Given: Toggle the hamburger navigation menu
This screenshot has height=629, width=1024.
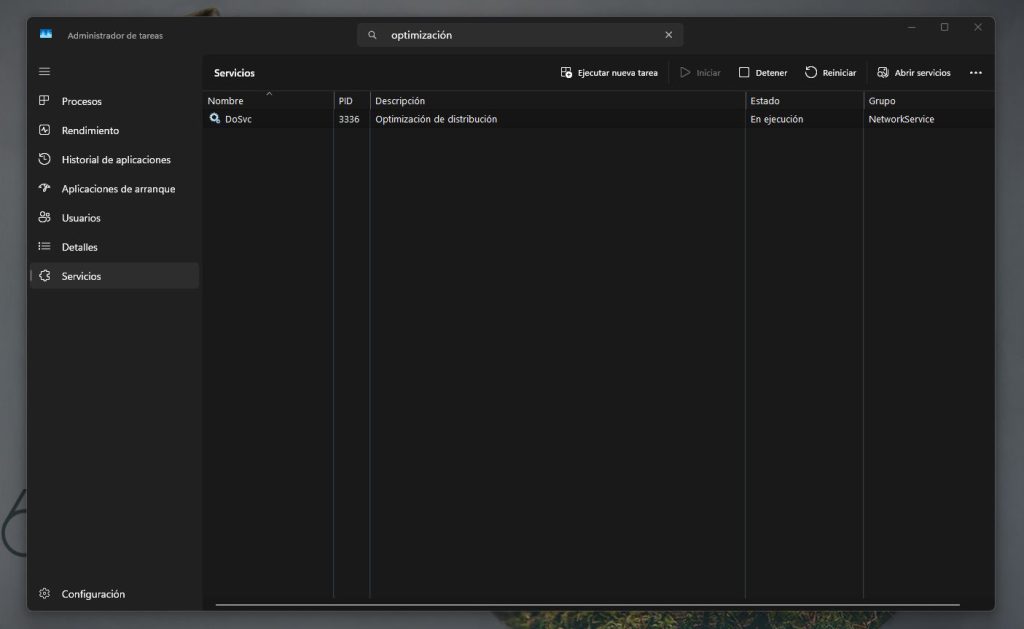Looking at the screenshot, I should click(x=44, y=72).
